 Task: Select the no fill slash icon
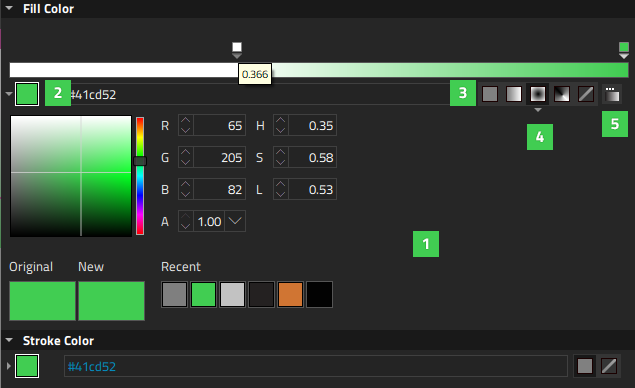click(x=586, y=94)
